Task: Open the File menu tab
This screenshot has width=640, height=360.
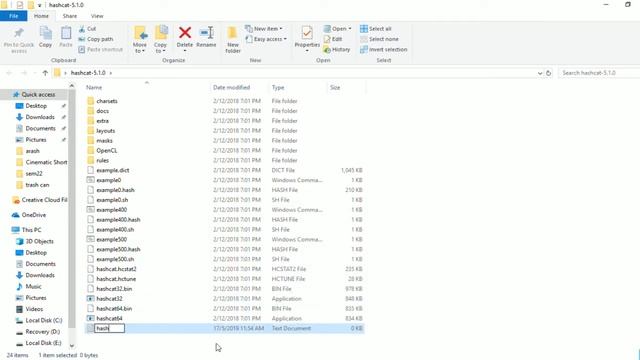Action: 13,16
